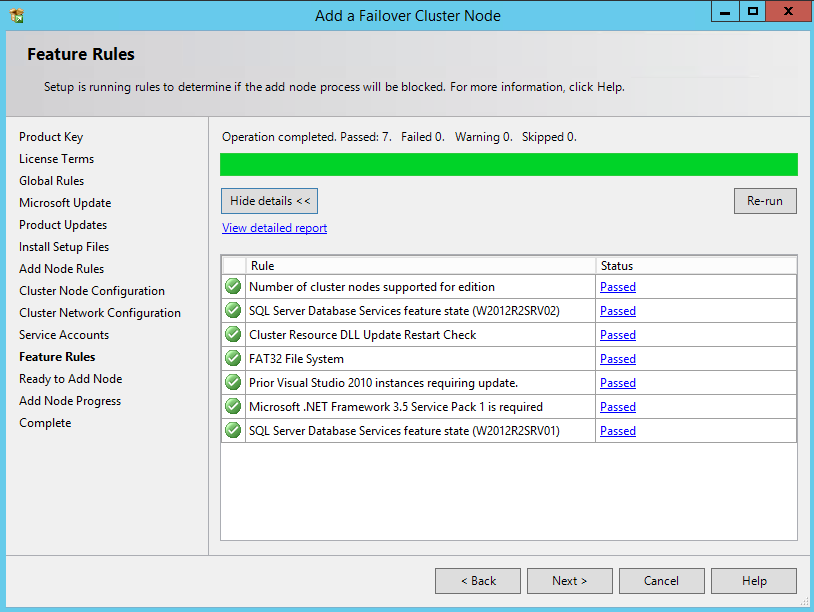Click the check icon for .NET Framework 3.5 rule
814x612 pixels.
coord(233,406)
